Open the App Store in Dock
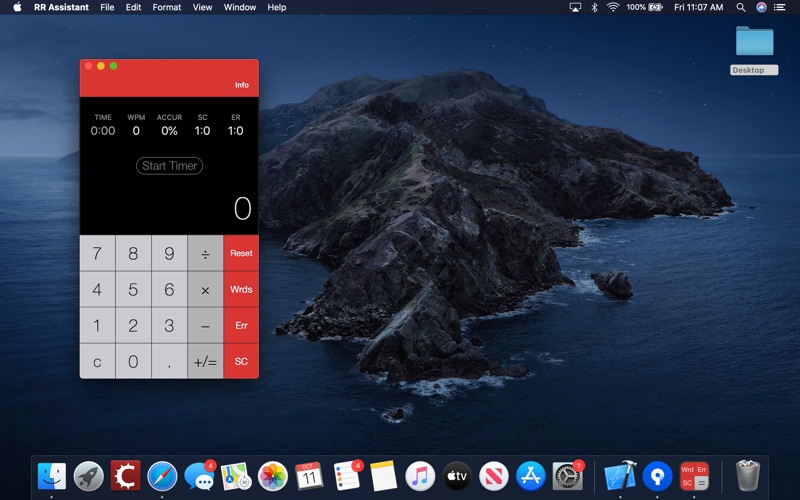Viewport: 800px width, 500px height. (x=531, y=476)
